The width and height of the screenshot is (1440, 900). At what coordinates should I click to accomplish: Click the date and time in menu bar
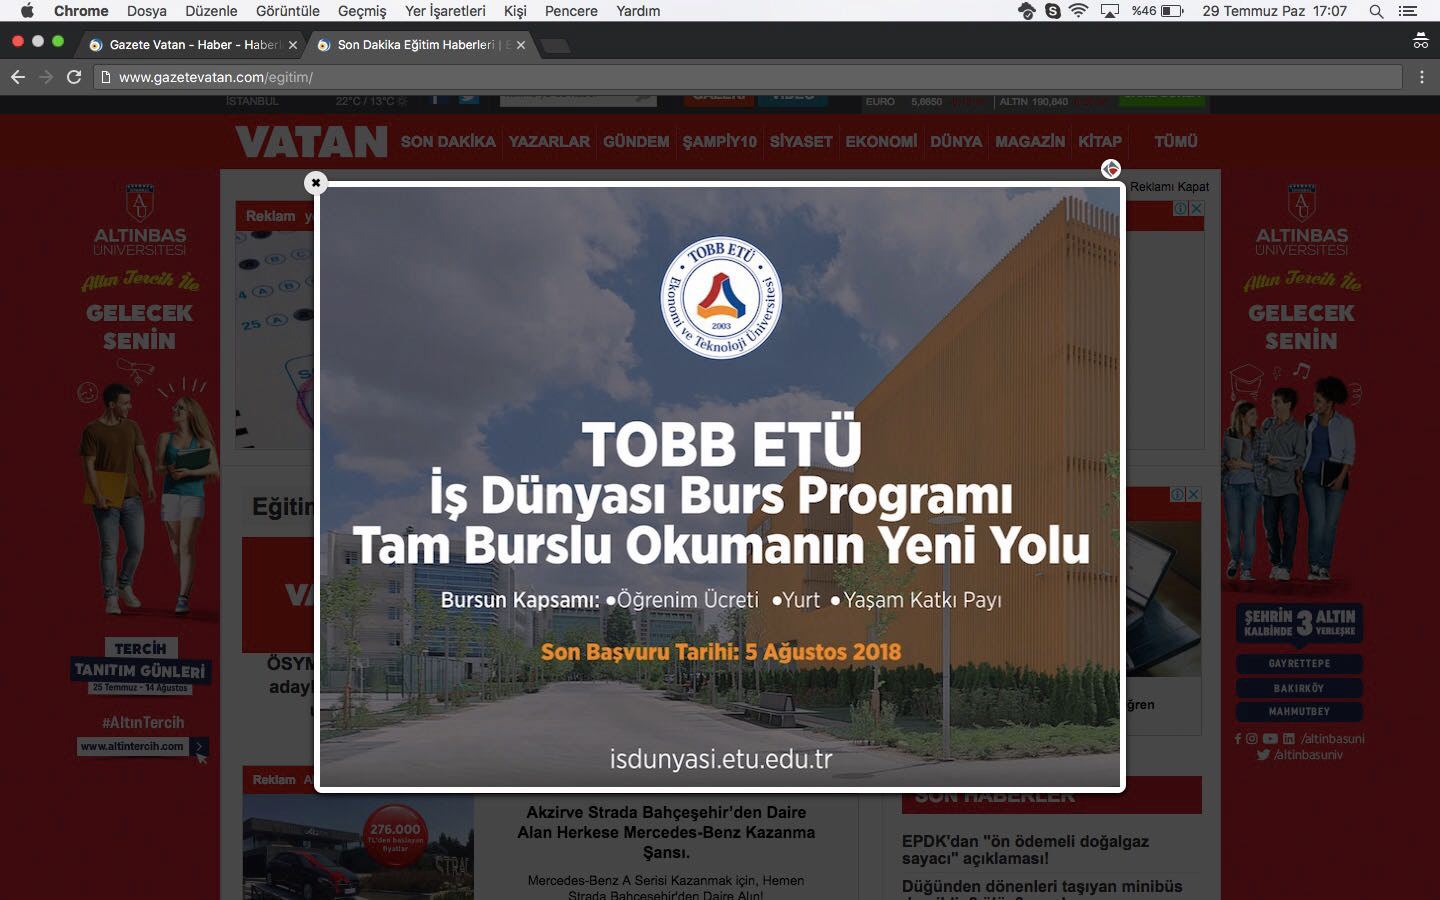[1274, 11]
